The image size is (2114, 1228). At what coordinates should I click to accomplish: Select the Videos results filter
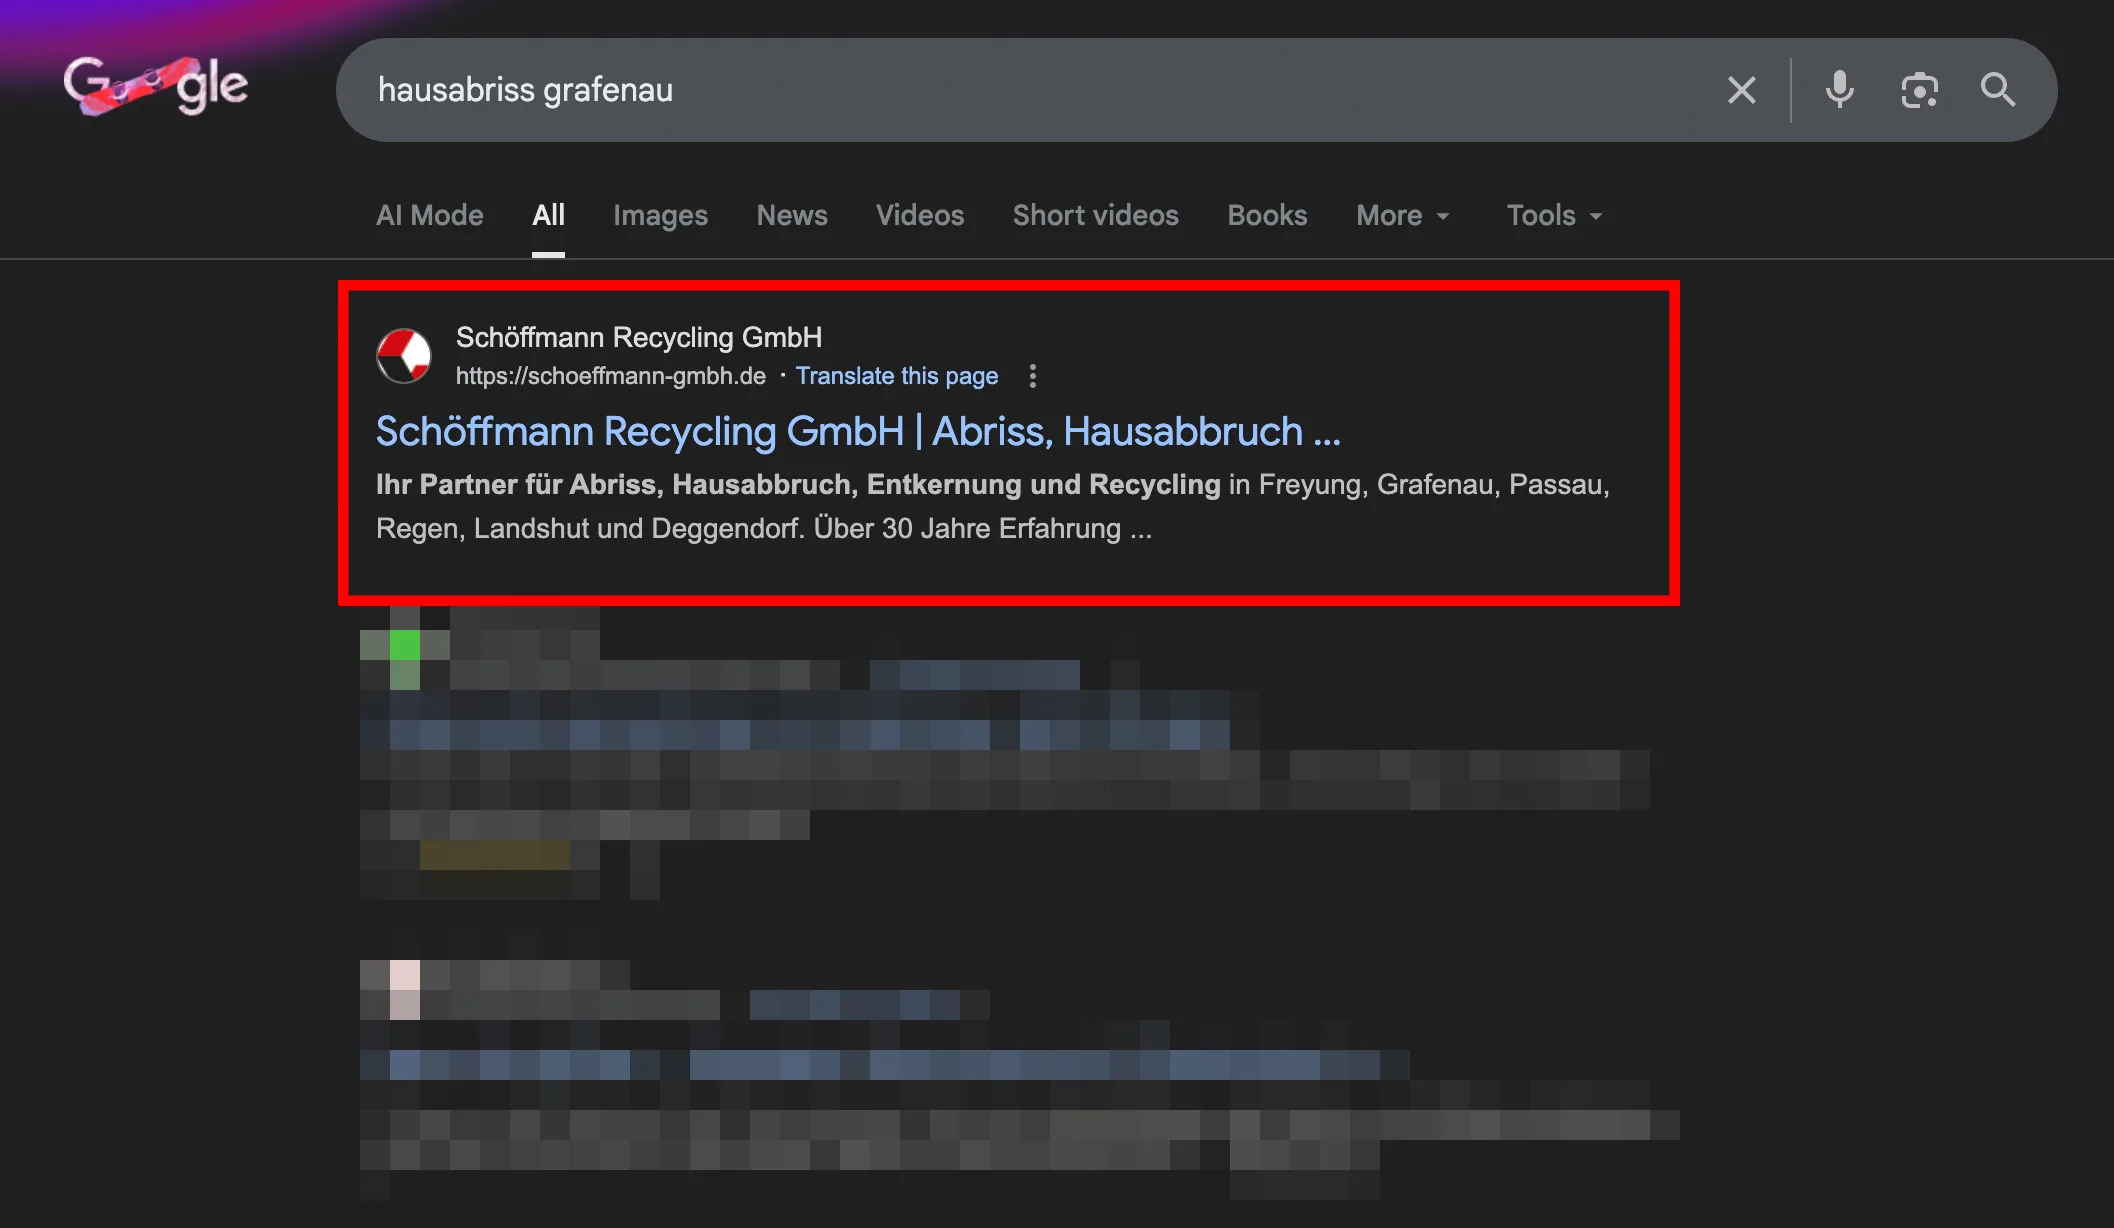tap(920, 215)
